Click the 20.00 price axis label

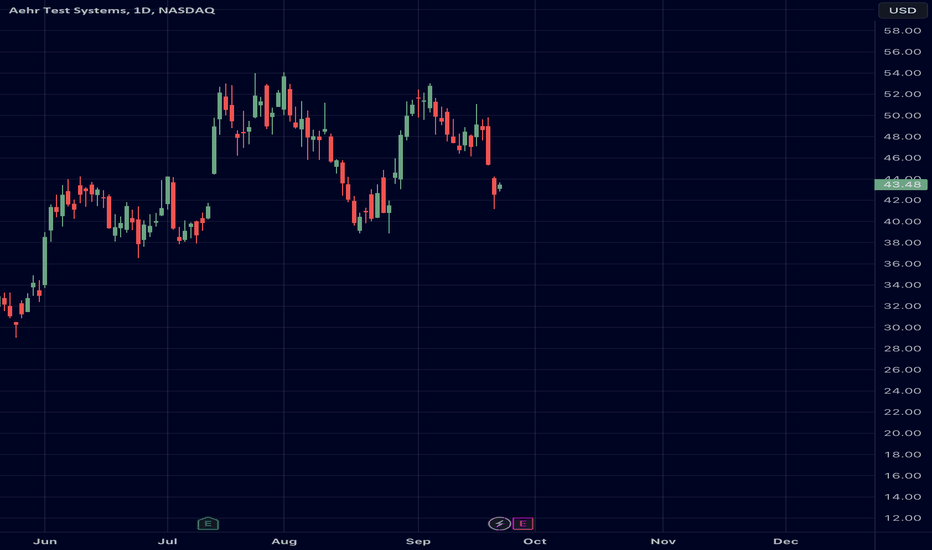click(902, 433)
